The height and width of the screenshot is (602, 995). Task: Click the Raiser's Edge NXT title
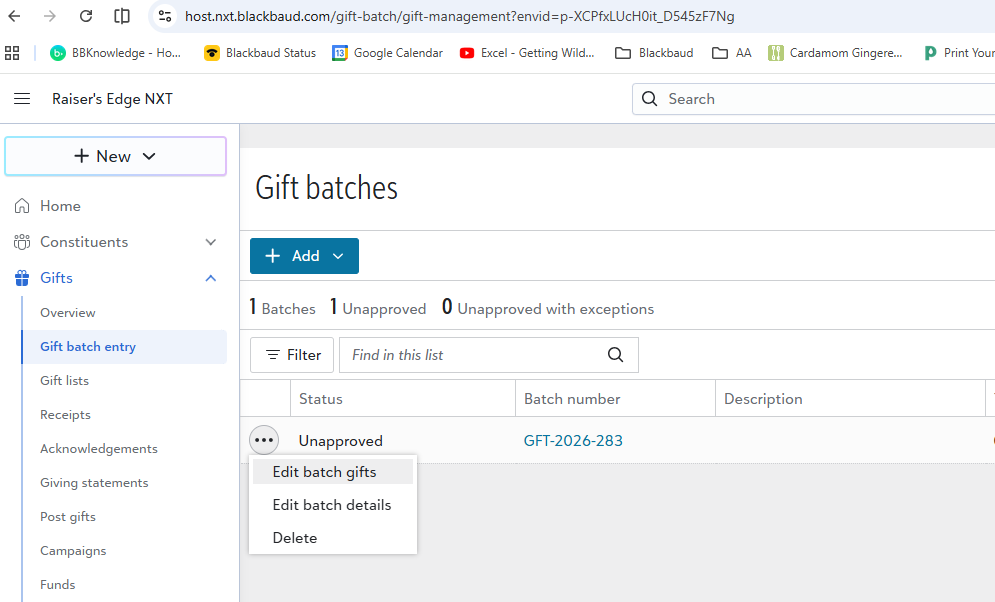(112, 99)
